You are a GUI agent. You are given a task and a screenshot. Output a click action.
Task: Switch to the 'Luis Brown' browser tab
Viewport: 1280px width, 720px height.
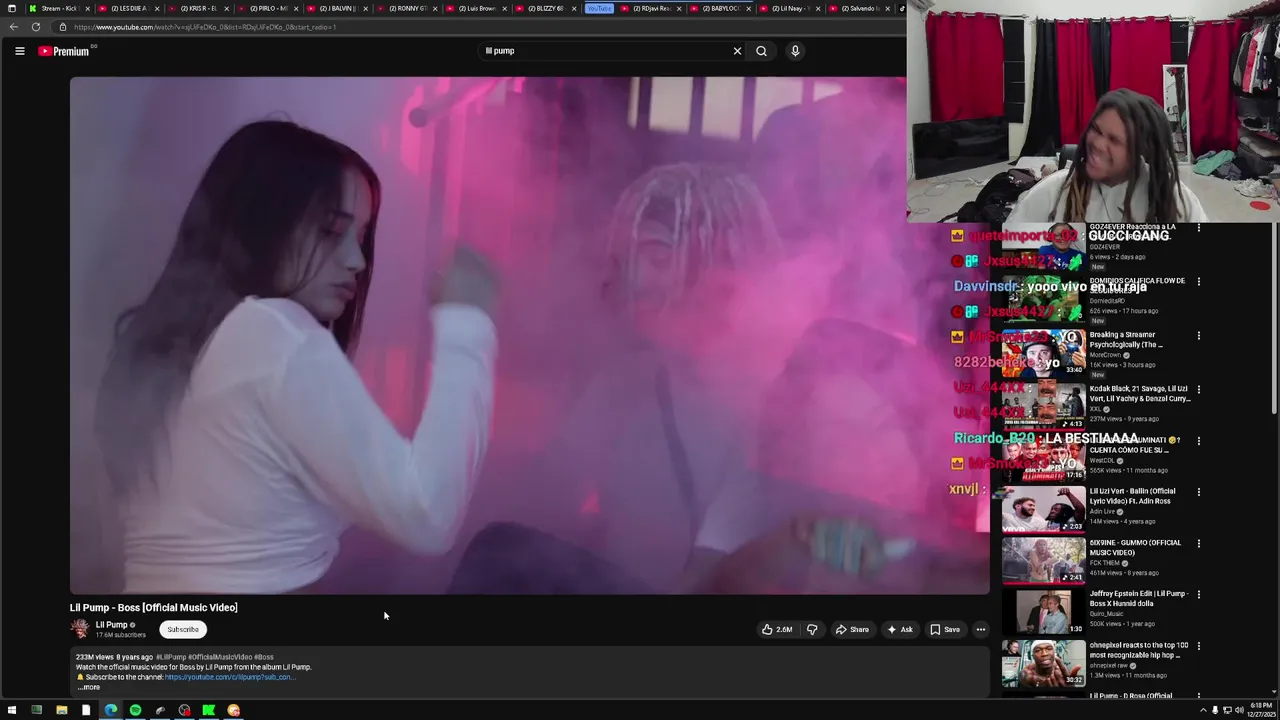tap(476, 8)
